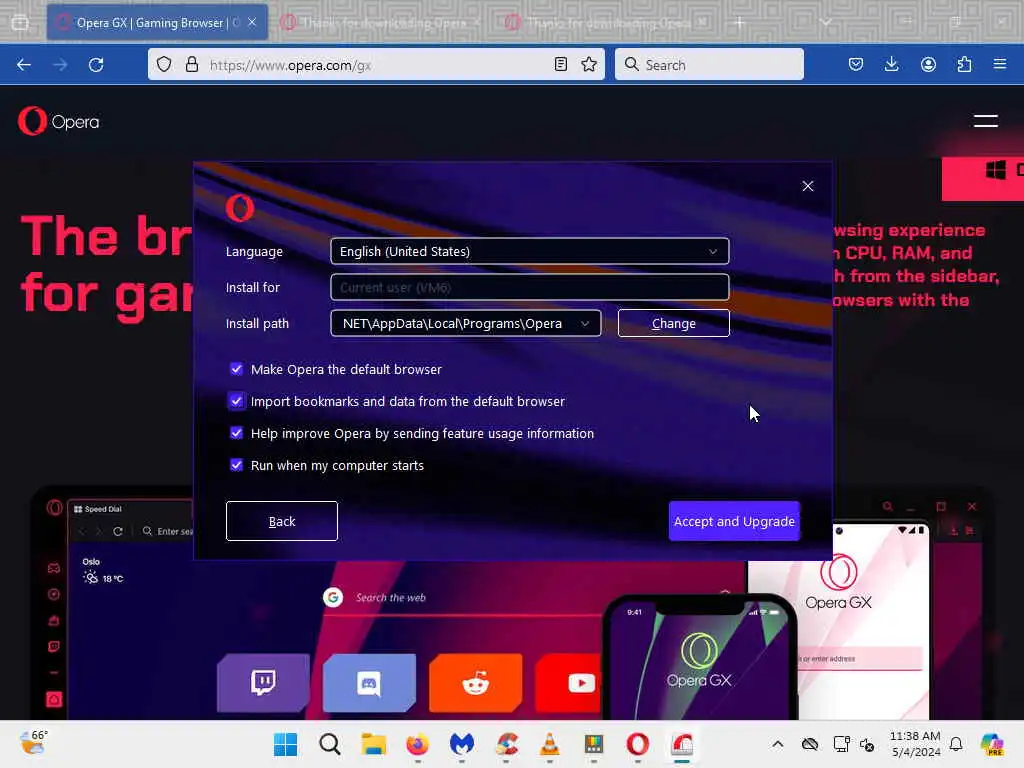Uncheck Run when my computer starts

[x=236, y=465]
